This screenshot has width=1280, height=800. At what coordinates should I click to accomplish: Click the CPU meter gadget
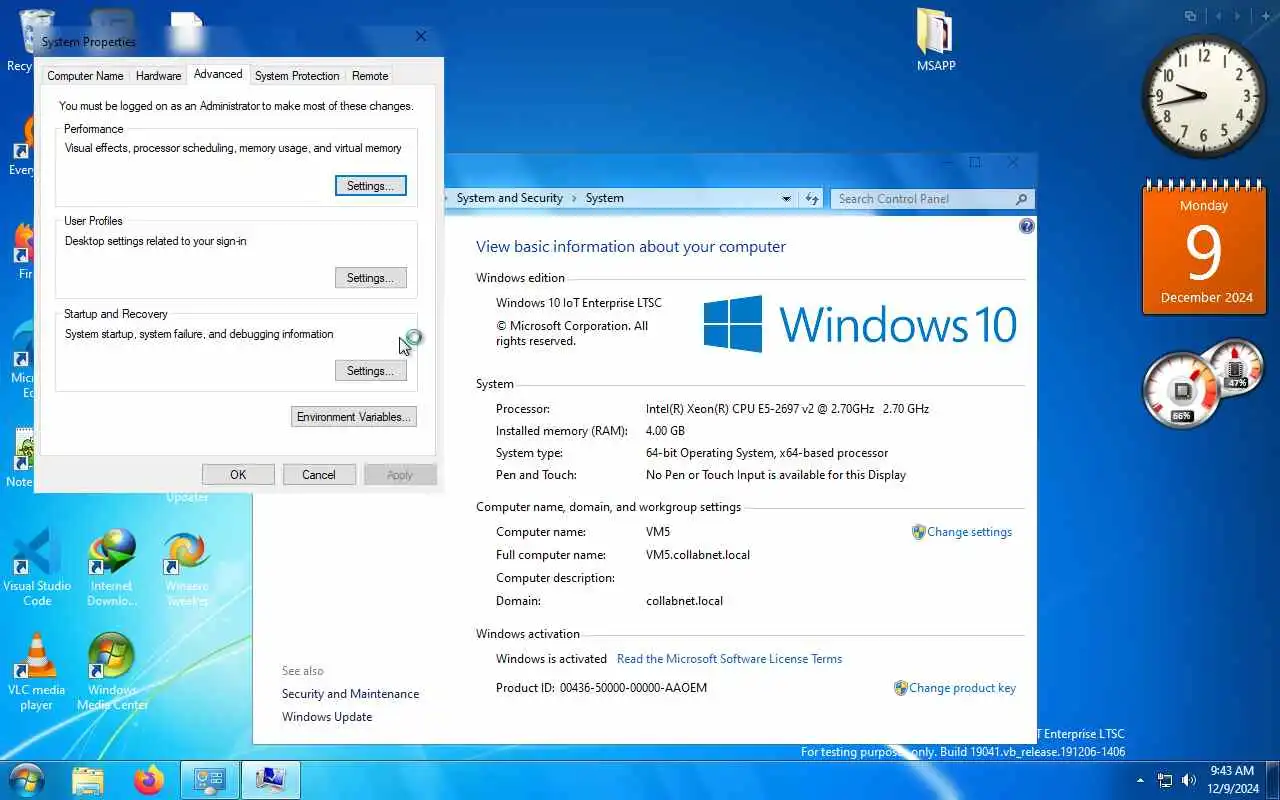tap(1181, 390)
